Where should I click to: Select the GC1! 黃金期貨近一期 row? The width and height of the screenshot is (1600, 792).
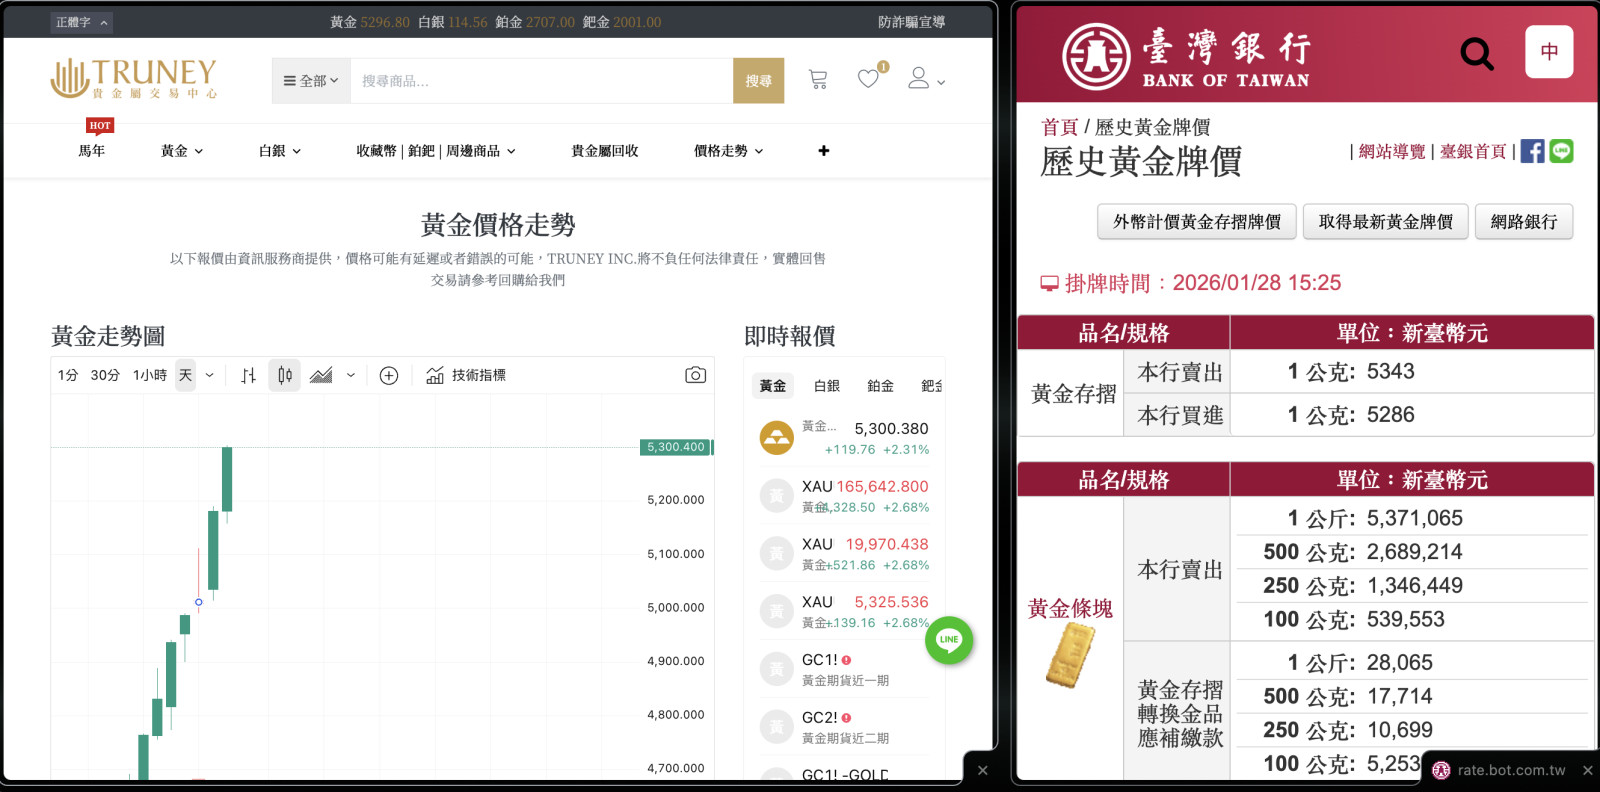[844, 669]
